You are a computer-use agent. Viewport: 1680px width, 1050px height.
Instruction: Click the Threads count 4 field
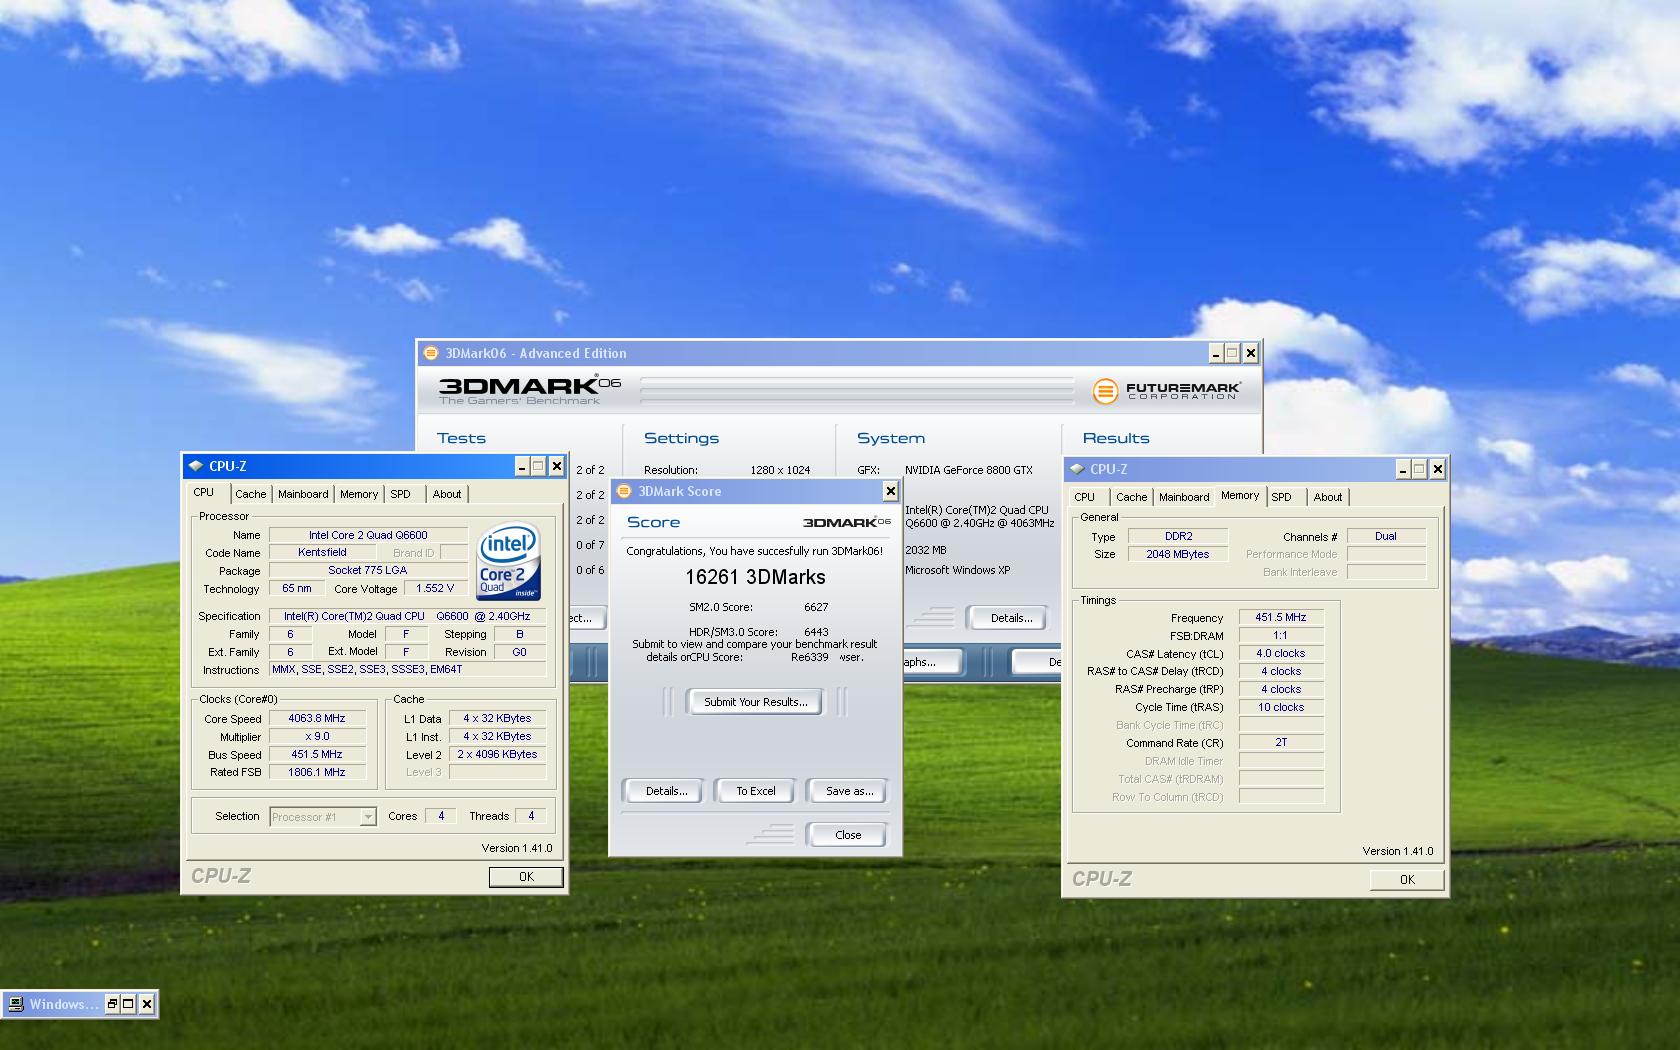tap(531, 816)
